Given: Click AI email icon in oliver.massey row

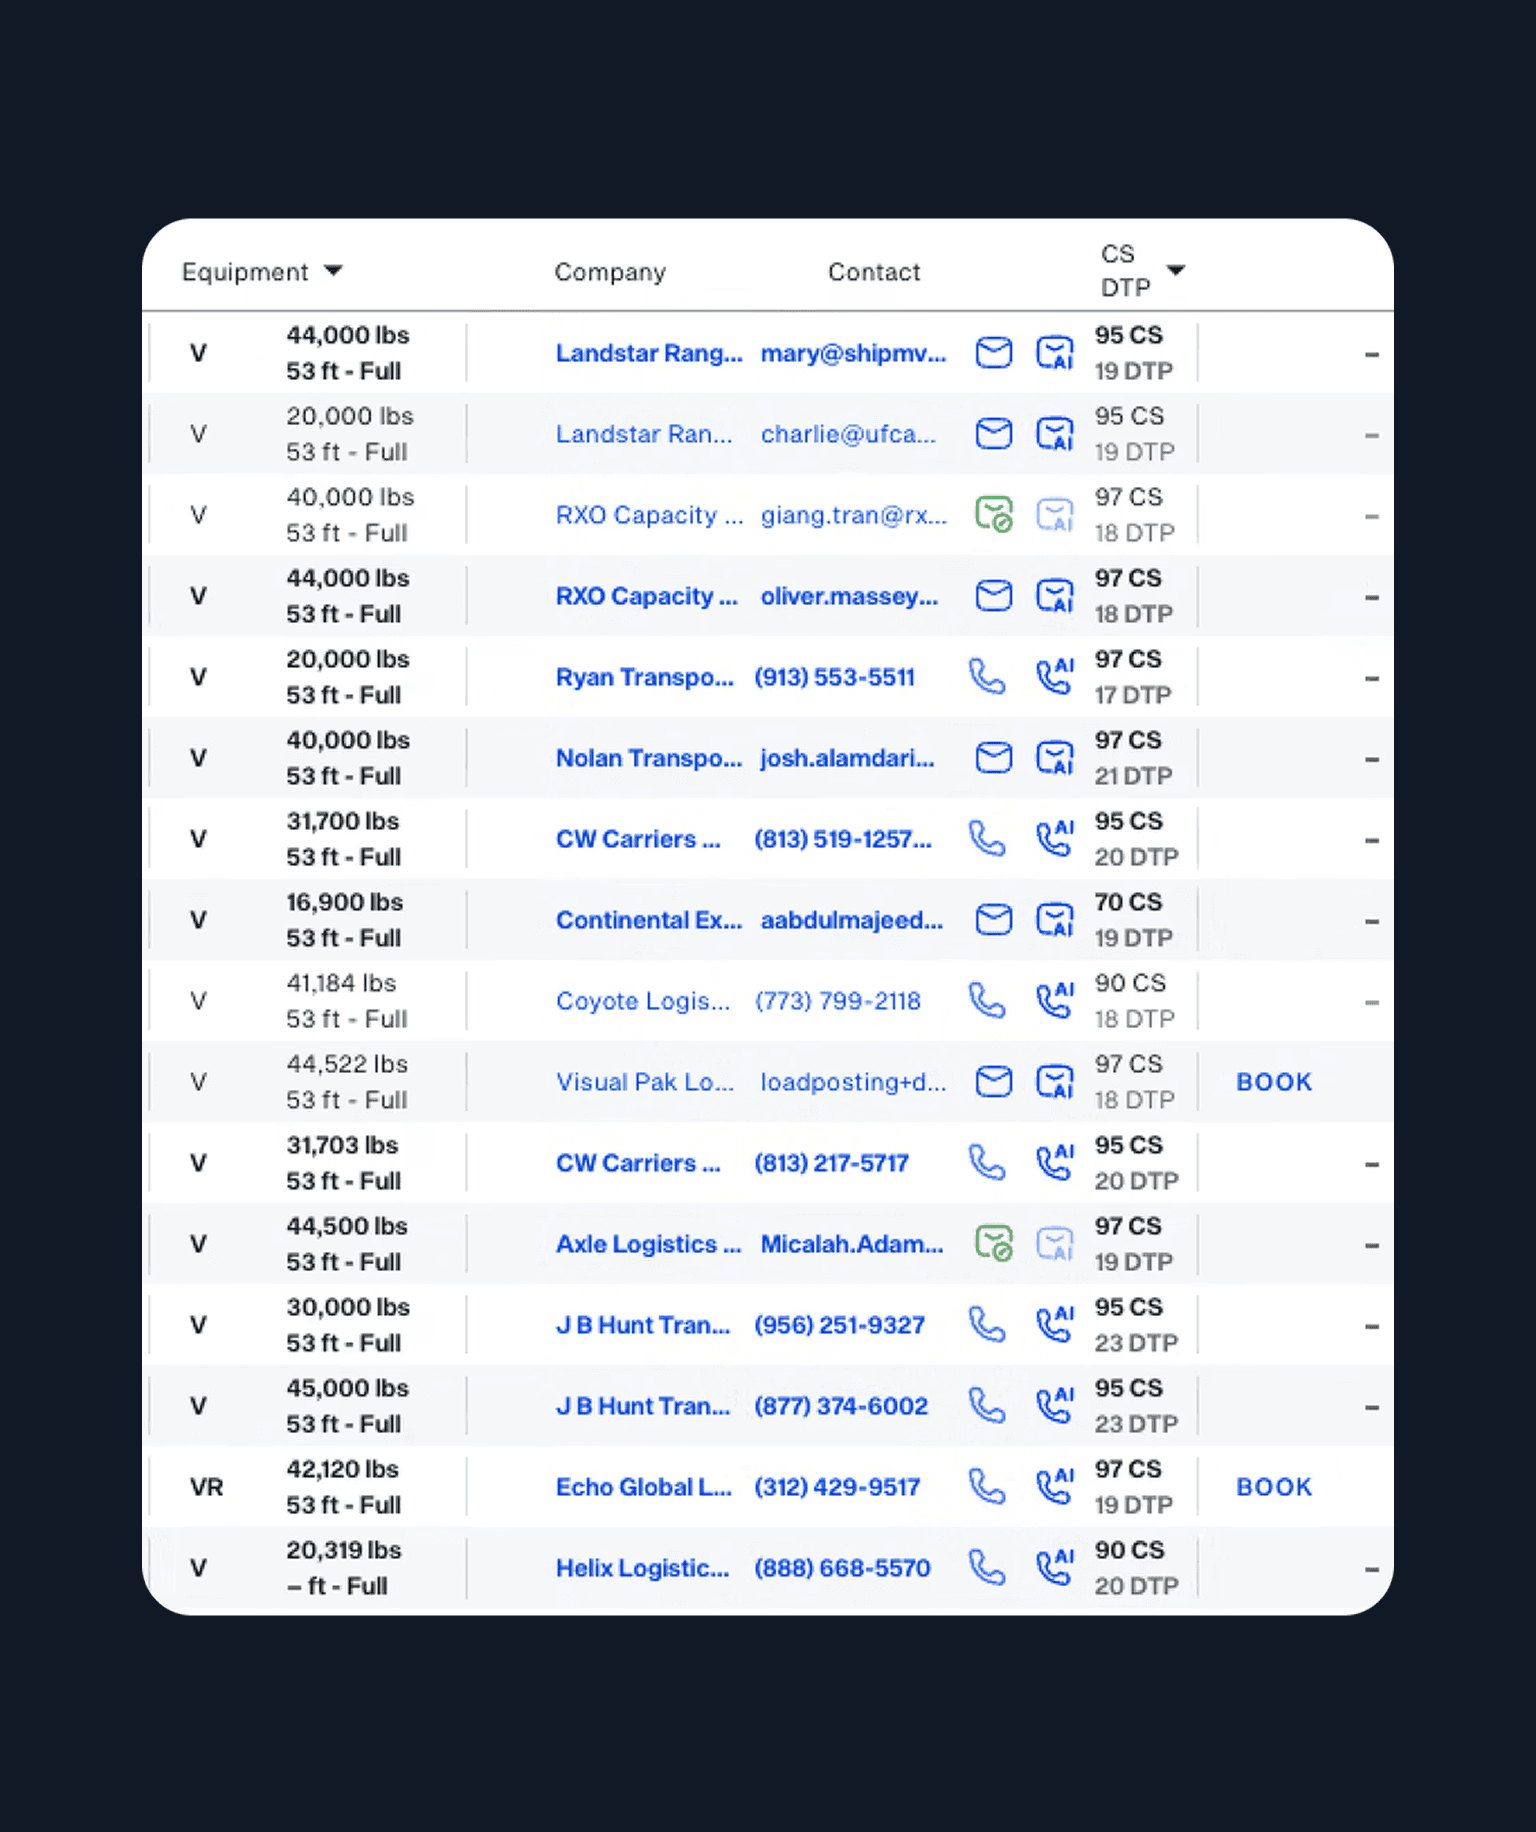Looking at the screenshot, I should (1054, 596).
